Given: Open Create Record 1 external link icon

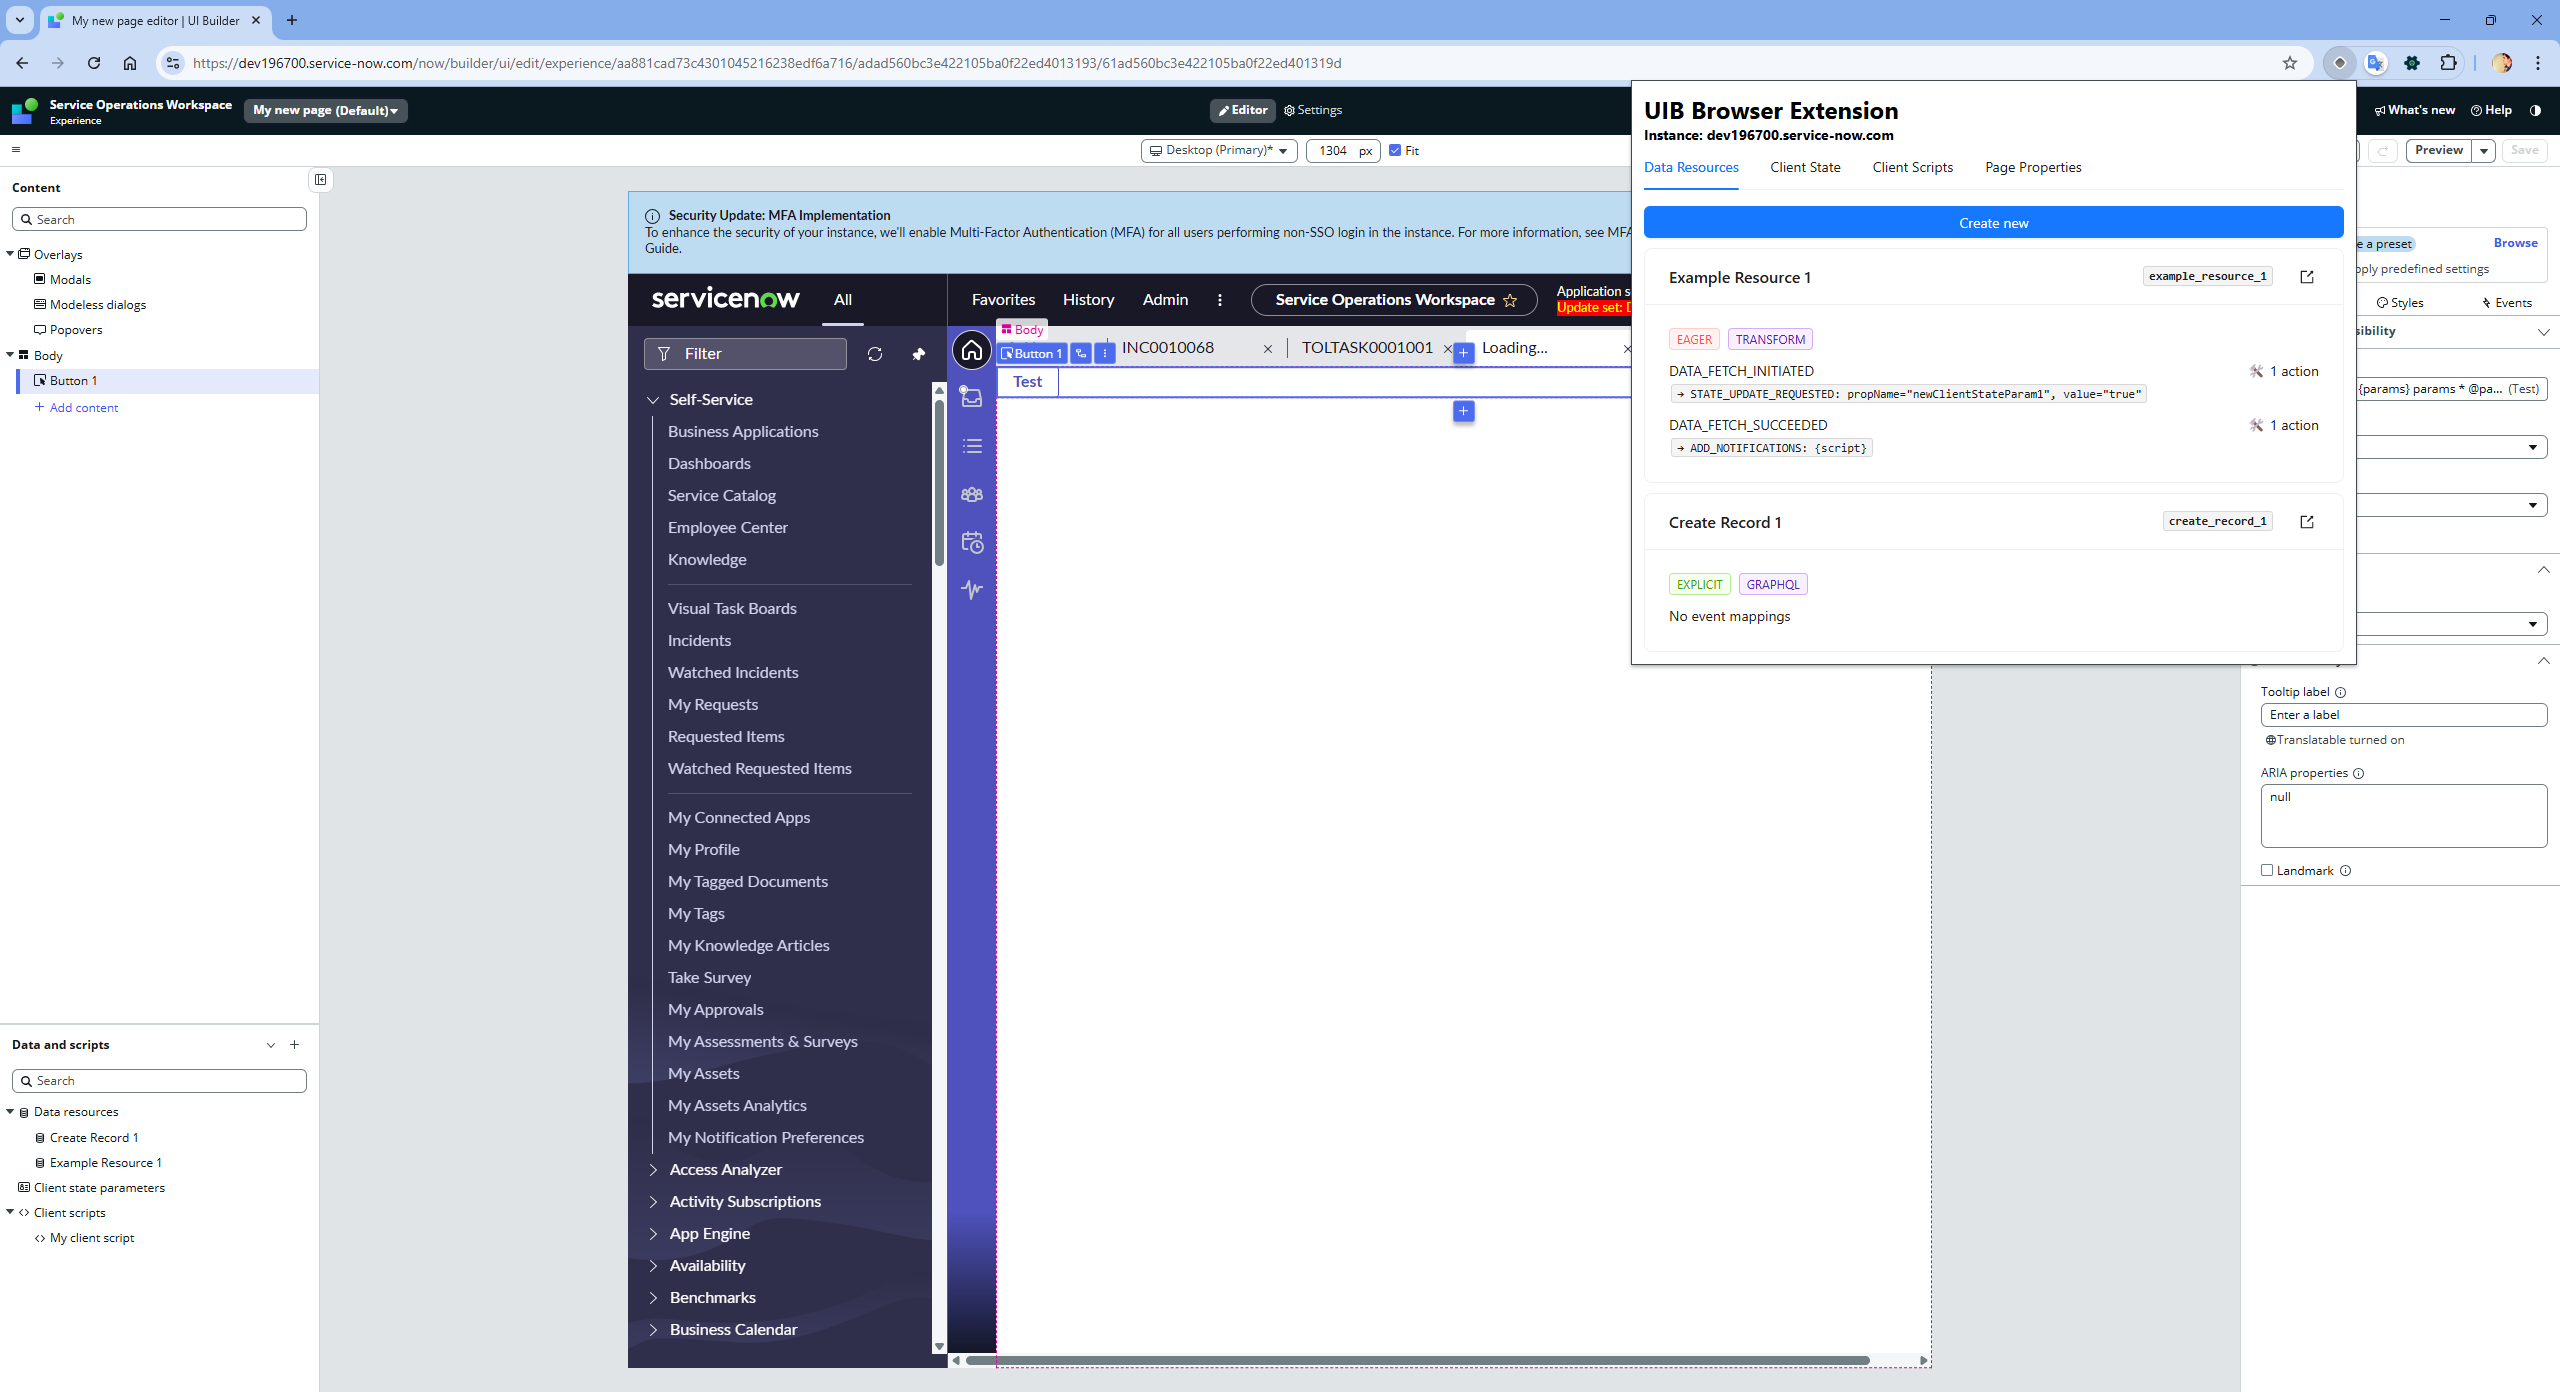Looking at the screenshot, I should tap(2307, 522).
